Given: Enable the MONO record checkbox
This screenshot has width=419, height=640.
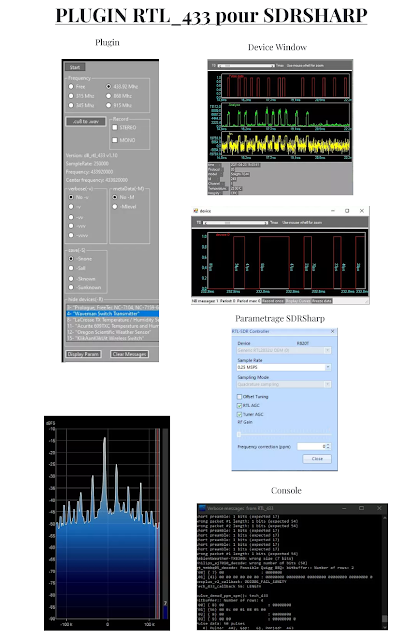Looking at the screenshot, I should [x=115, y=140].
